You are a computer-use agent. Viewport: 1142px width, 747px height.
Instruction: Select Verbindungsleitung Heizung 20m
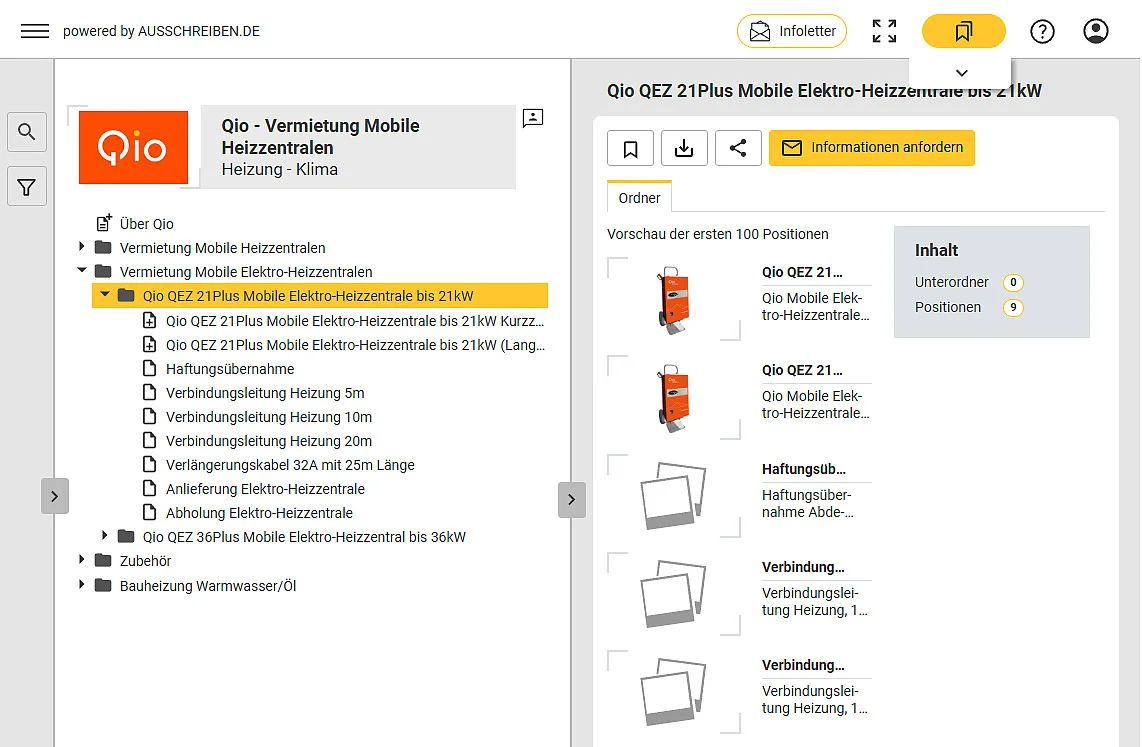coord(269,441)
